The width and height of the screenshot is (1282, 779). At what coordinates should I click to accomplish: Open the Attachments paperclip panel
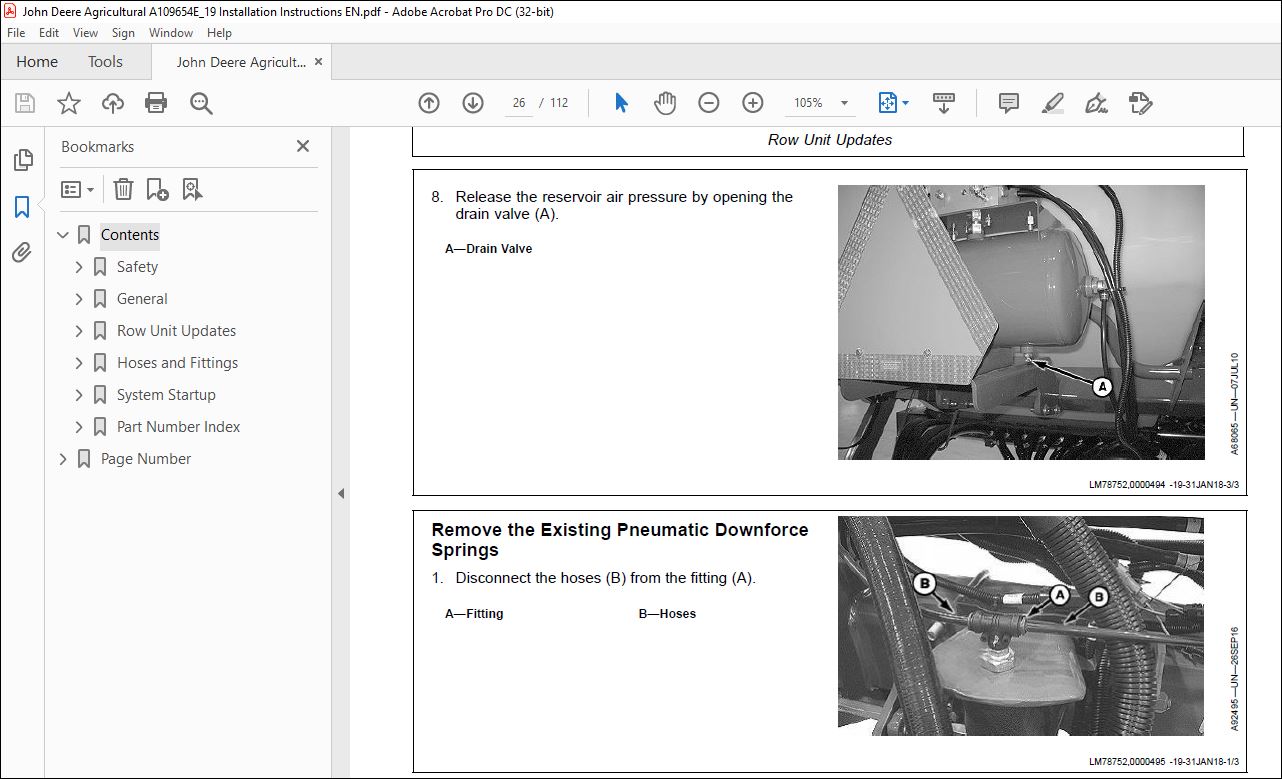click(22, 253)
